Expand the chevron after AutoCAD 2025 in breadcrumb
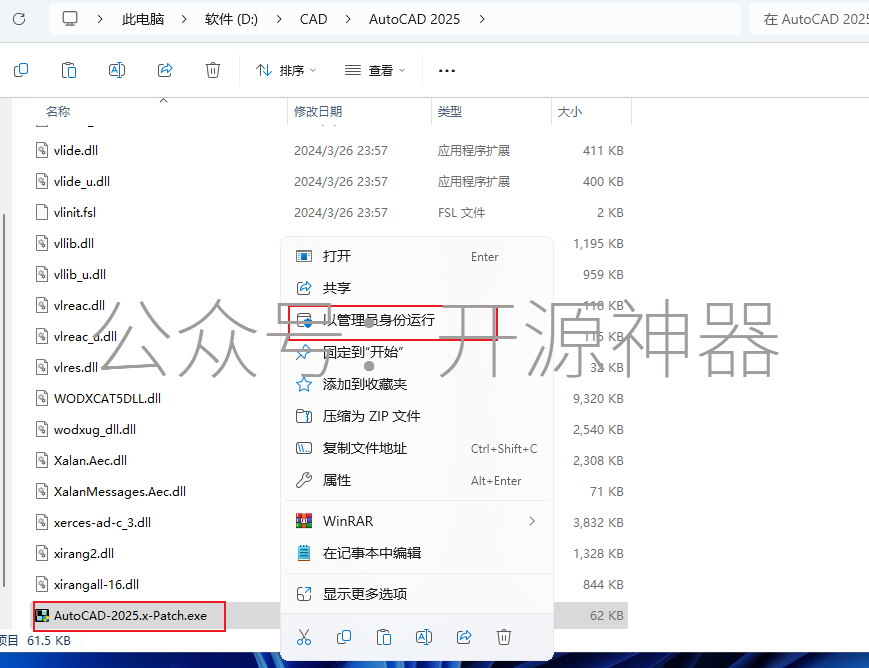Image resolution: width=869 pixels, height=668 pixels. point(482,19)
